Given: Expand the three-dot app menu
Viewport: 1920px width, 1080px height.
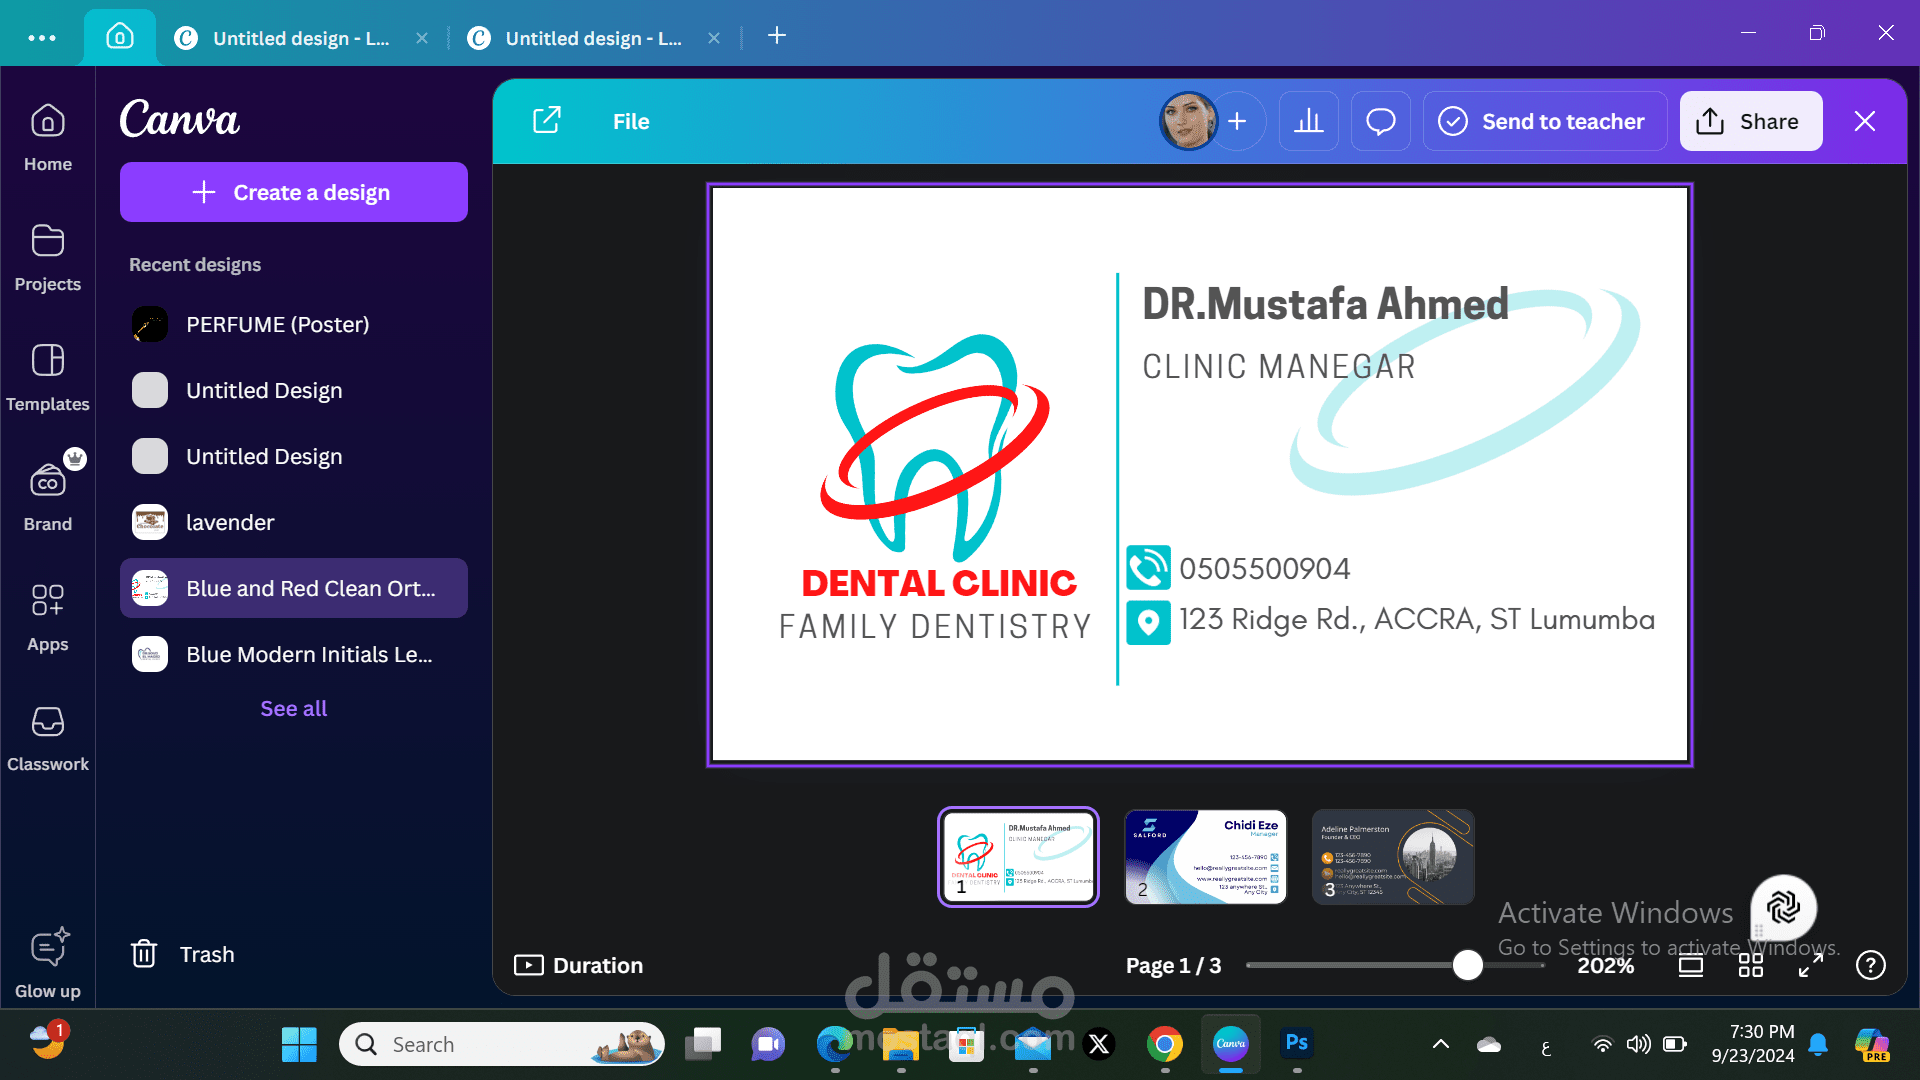Looking at the screenshot, I should click(42, 37).
